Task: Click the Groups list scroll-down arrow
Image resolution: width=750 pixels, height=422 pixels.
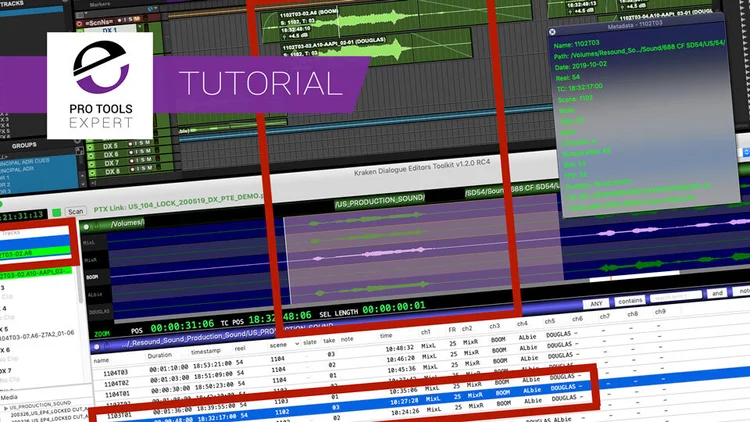Action: tap(83, 184)
